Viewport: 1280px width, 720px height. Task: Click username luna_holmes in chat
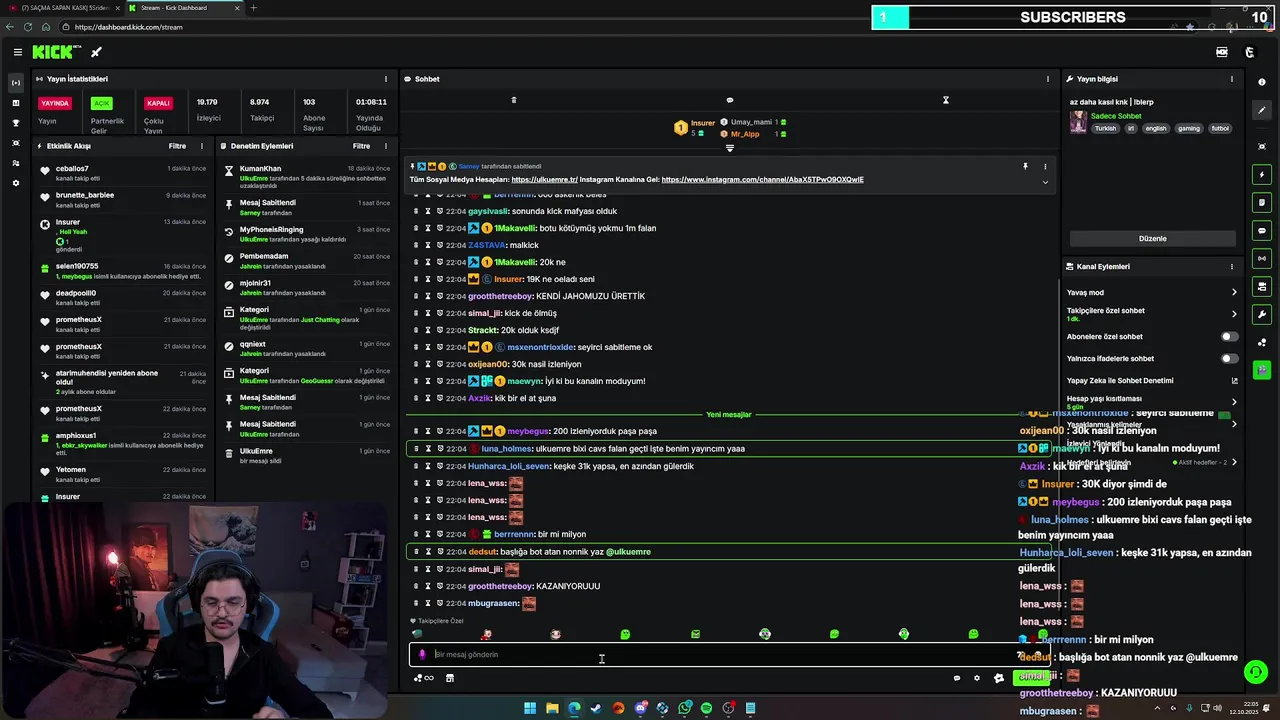pos(506,449)
